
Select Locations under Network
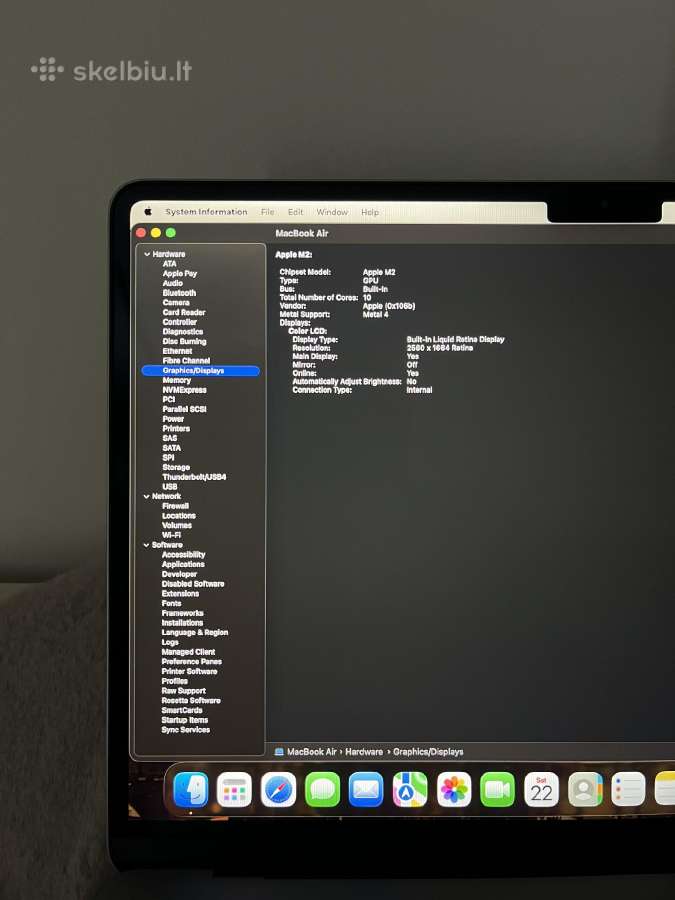pos(179,516)
